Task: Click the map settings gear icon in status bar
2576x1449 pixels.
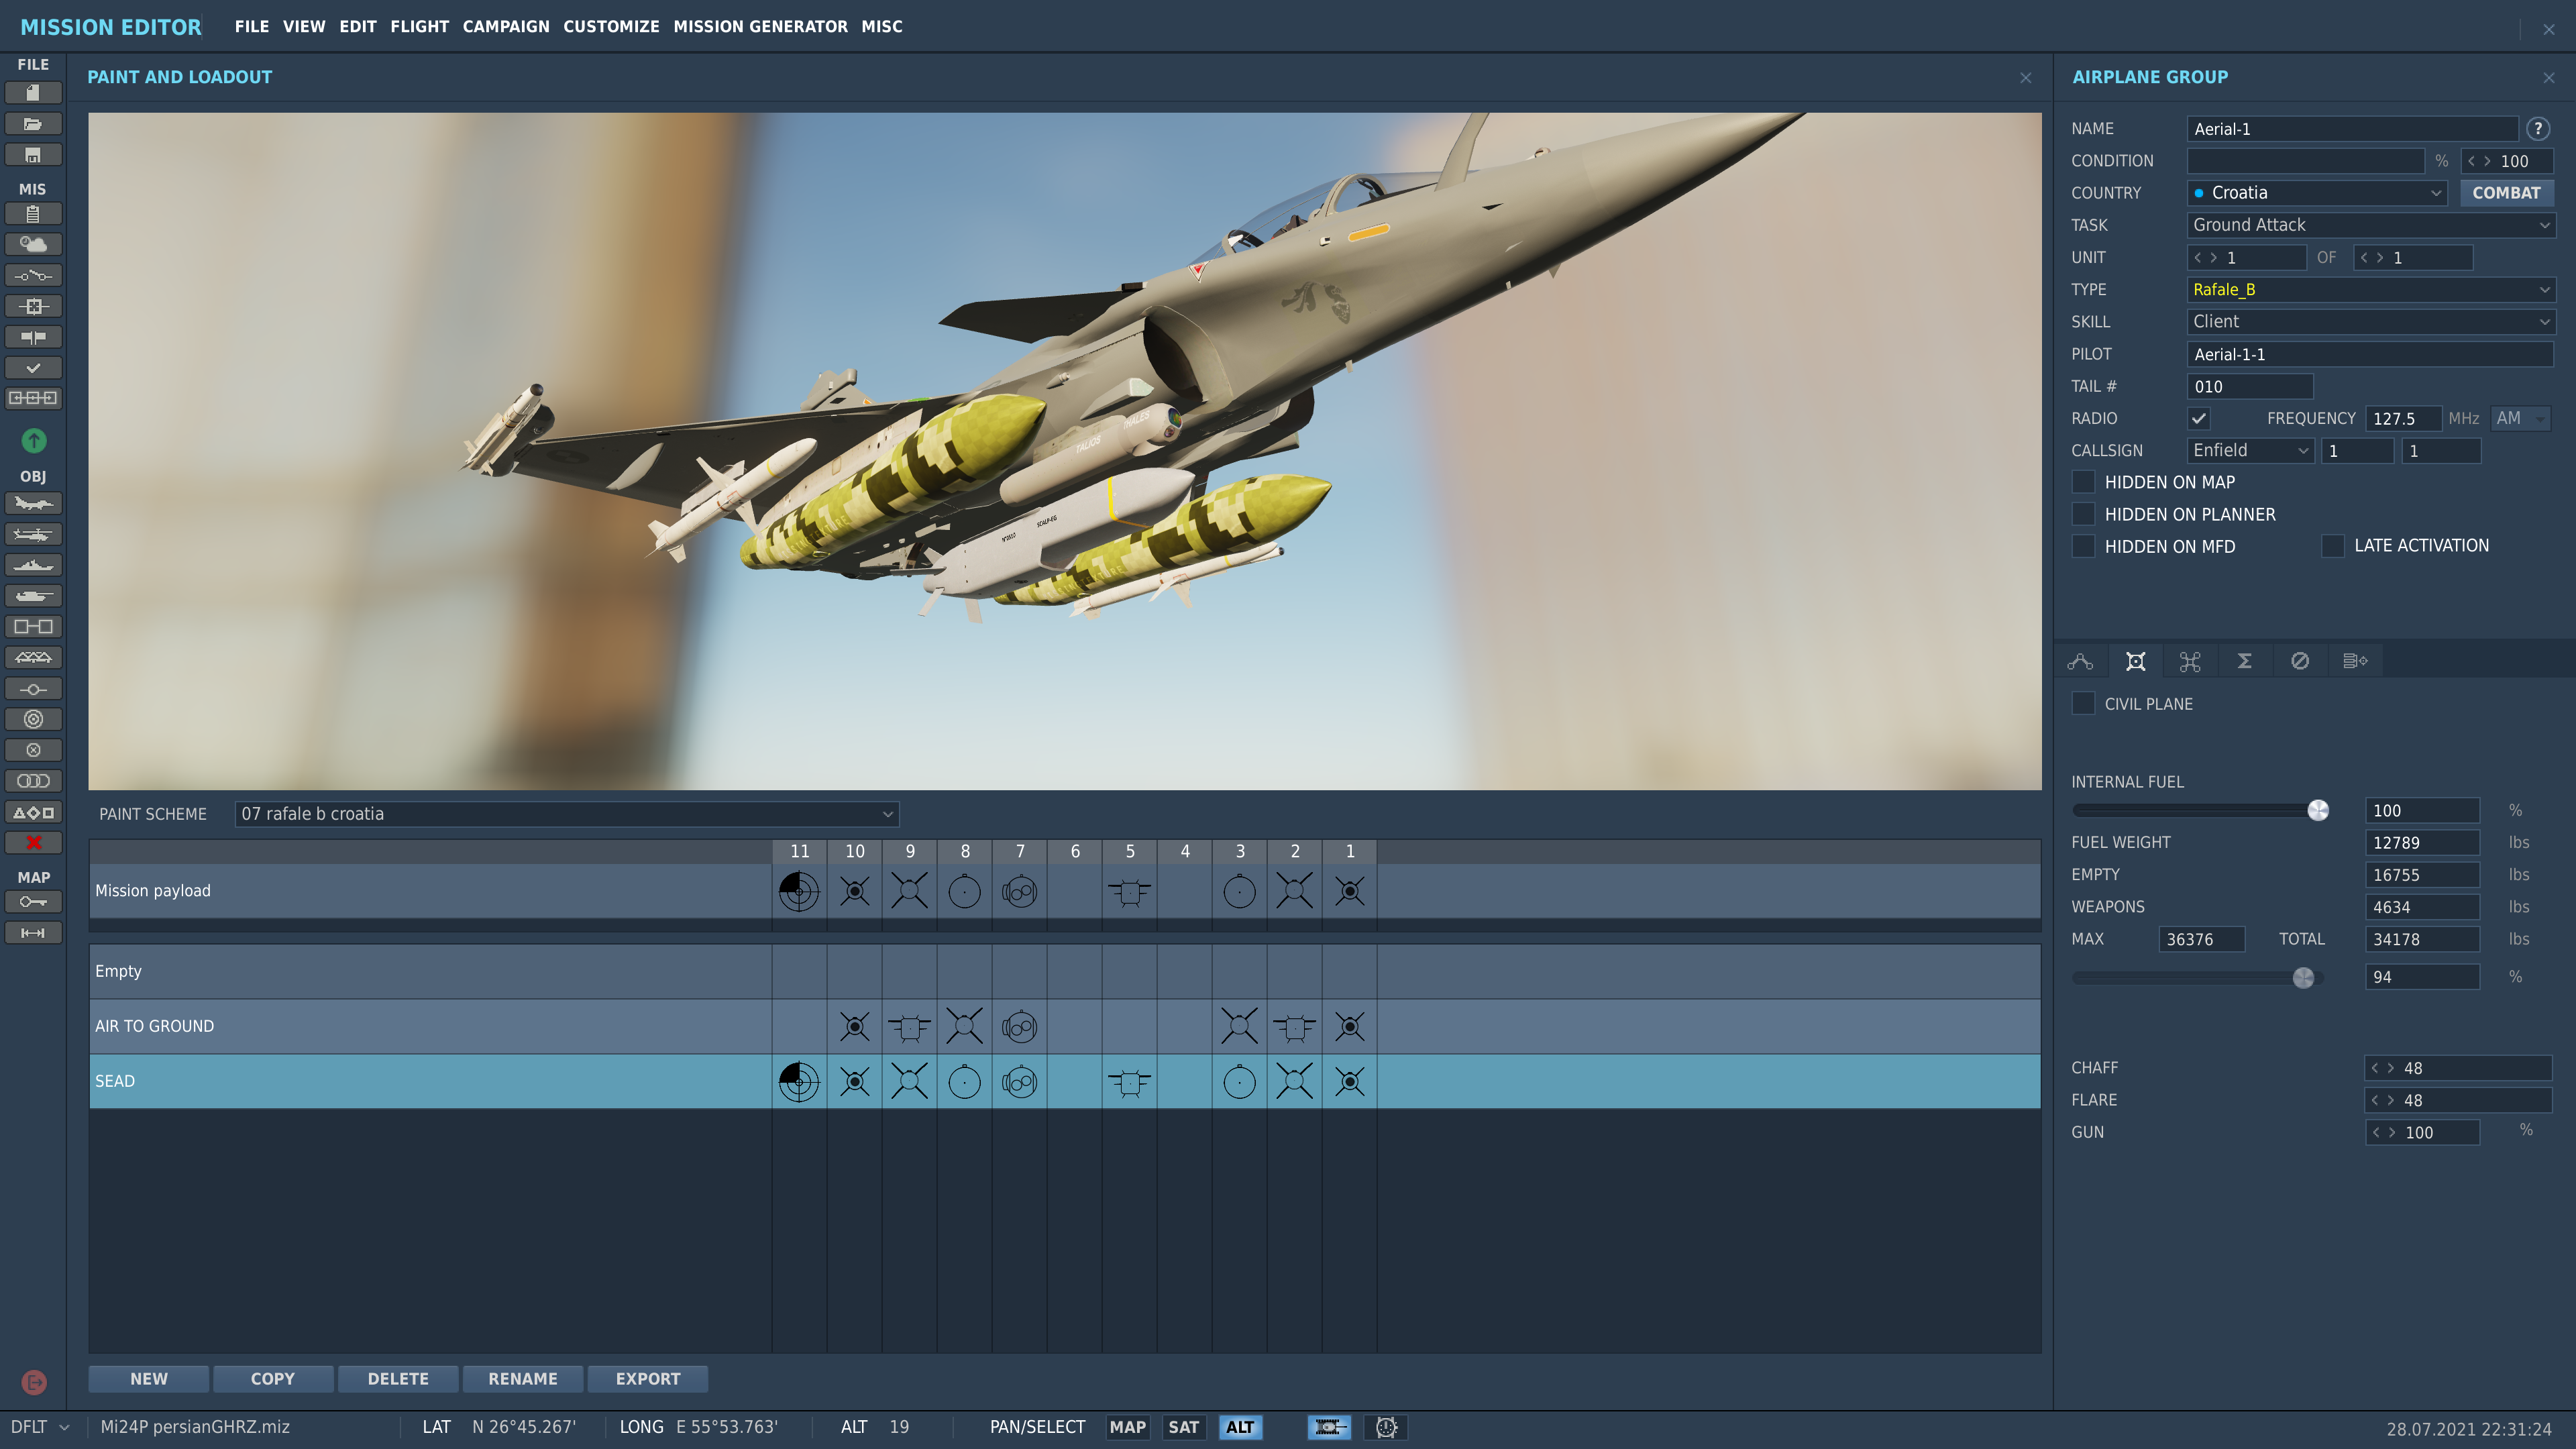Action: tap(1386, 1427)
